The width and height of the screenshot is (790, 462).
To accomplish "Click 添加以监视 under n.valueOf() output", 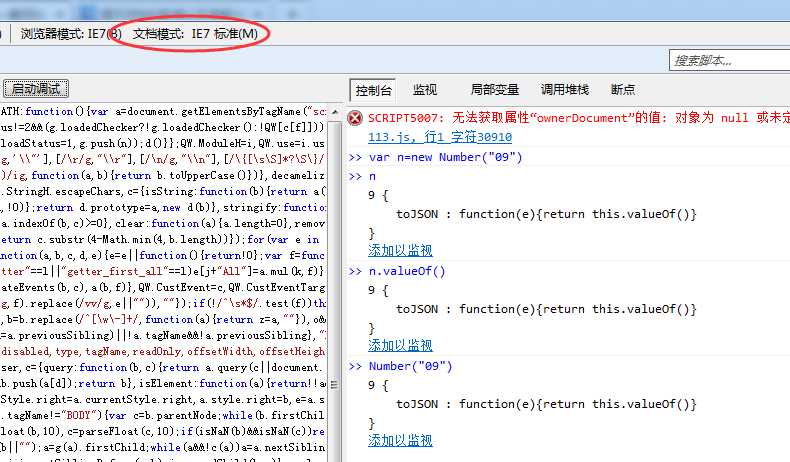I will (400, 345).
